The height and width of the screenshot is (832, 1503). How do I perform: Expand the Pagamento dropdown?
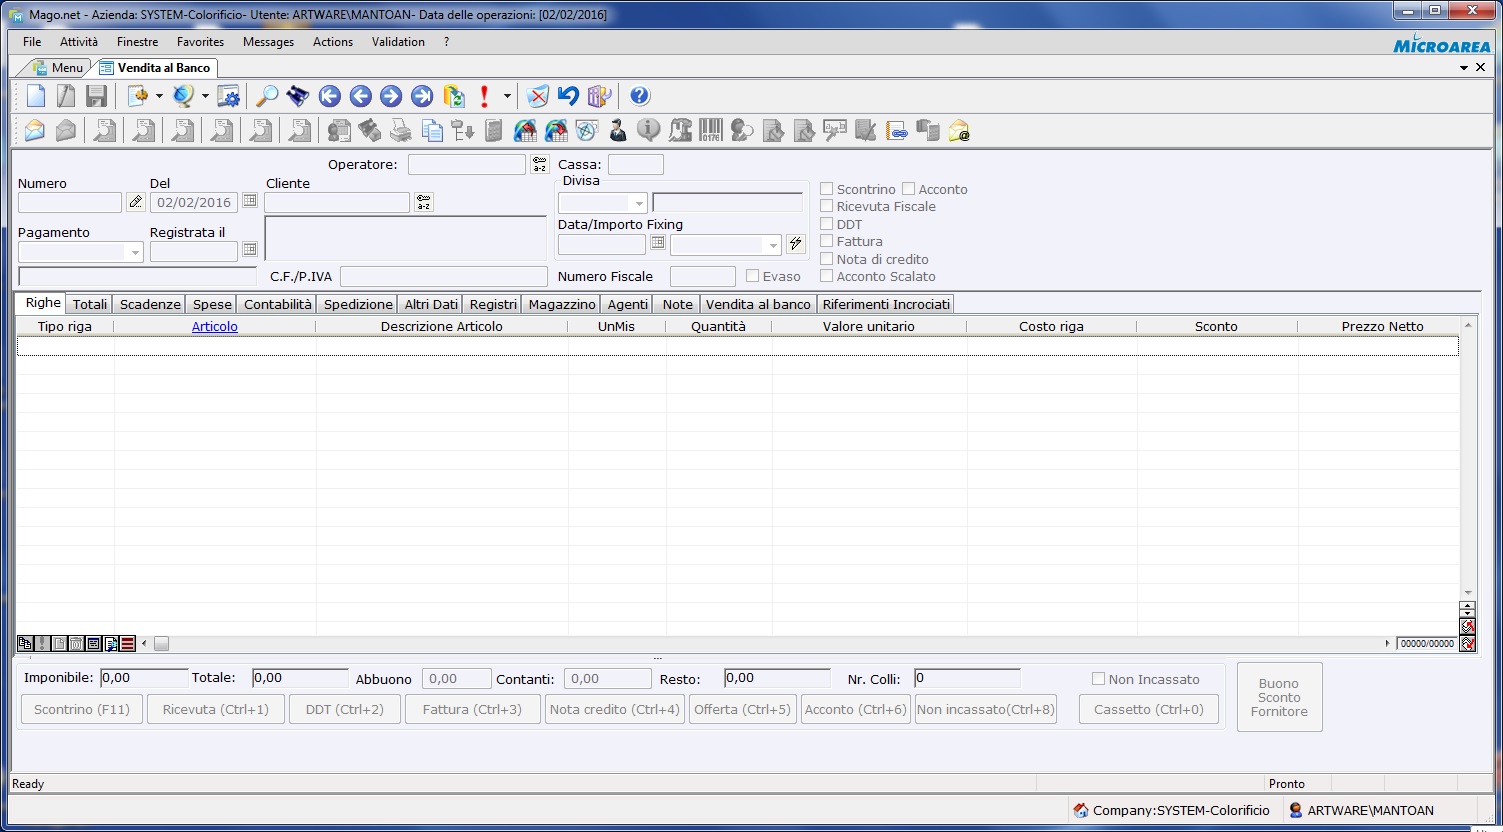(135, 252)
